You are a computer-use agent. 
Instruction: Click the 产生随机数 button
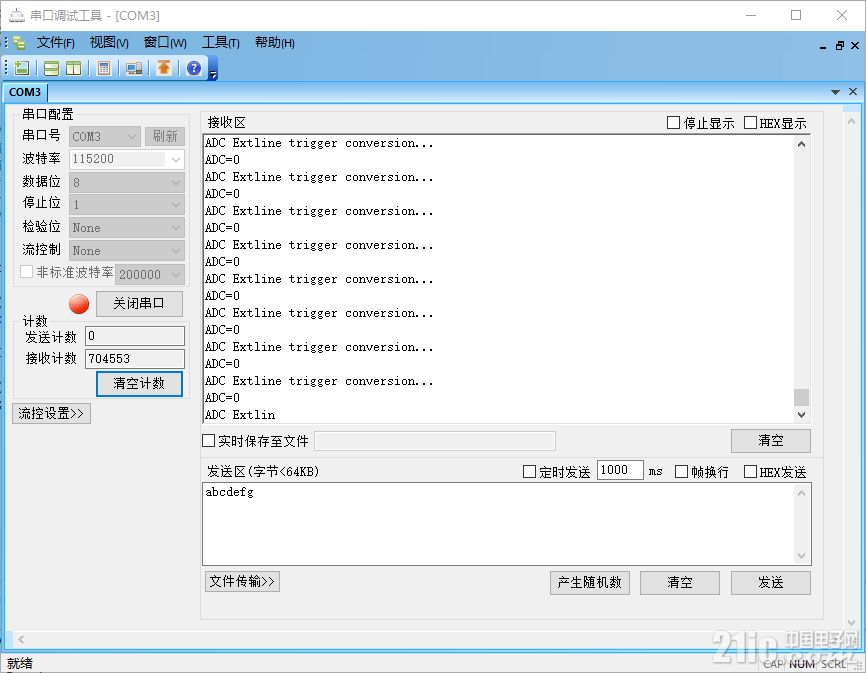[589, 582]
